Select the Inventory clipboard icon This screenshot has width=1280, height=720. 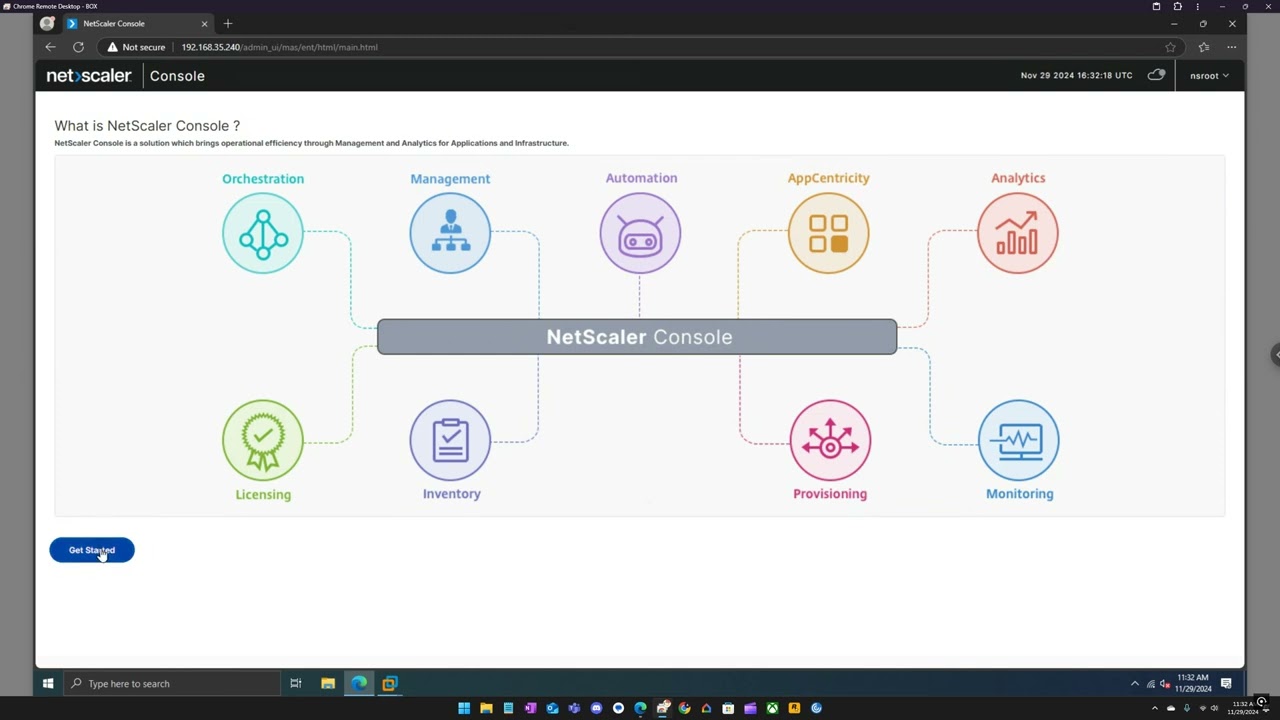[x=450, y=440]
